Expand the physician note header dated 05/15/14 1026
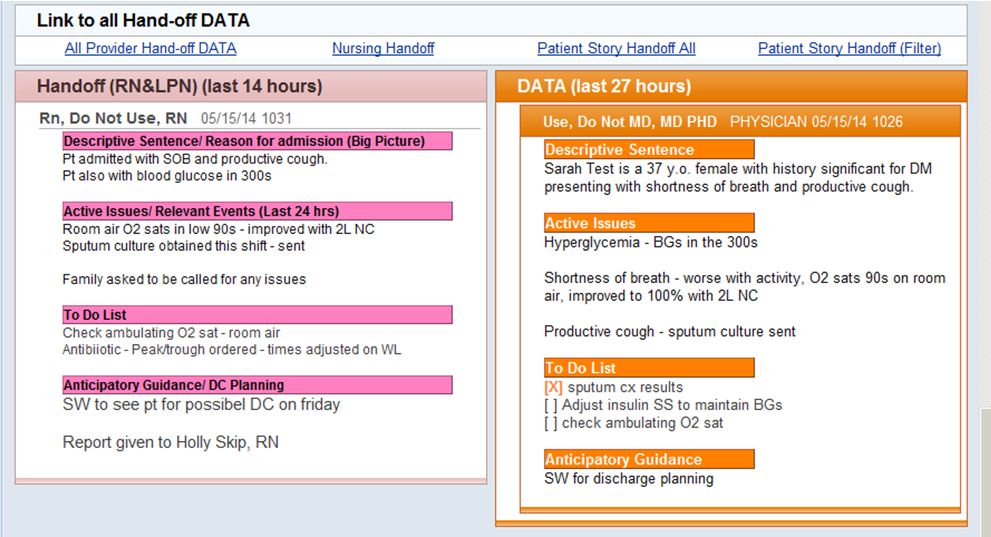 tap(722, 122)
